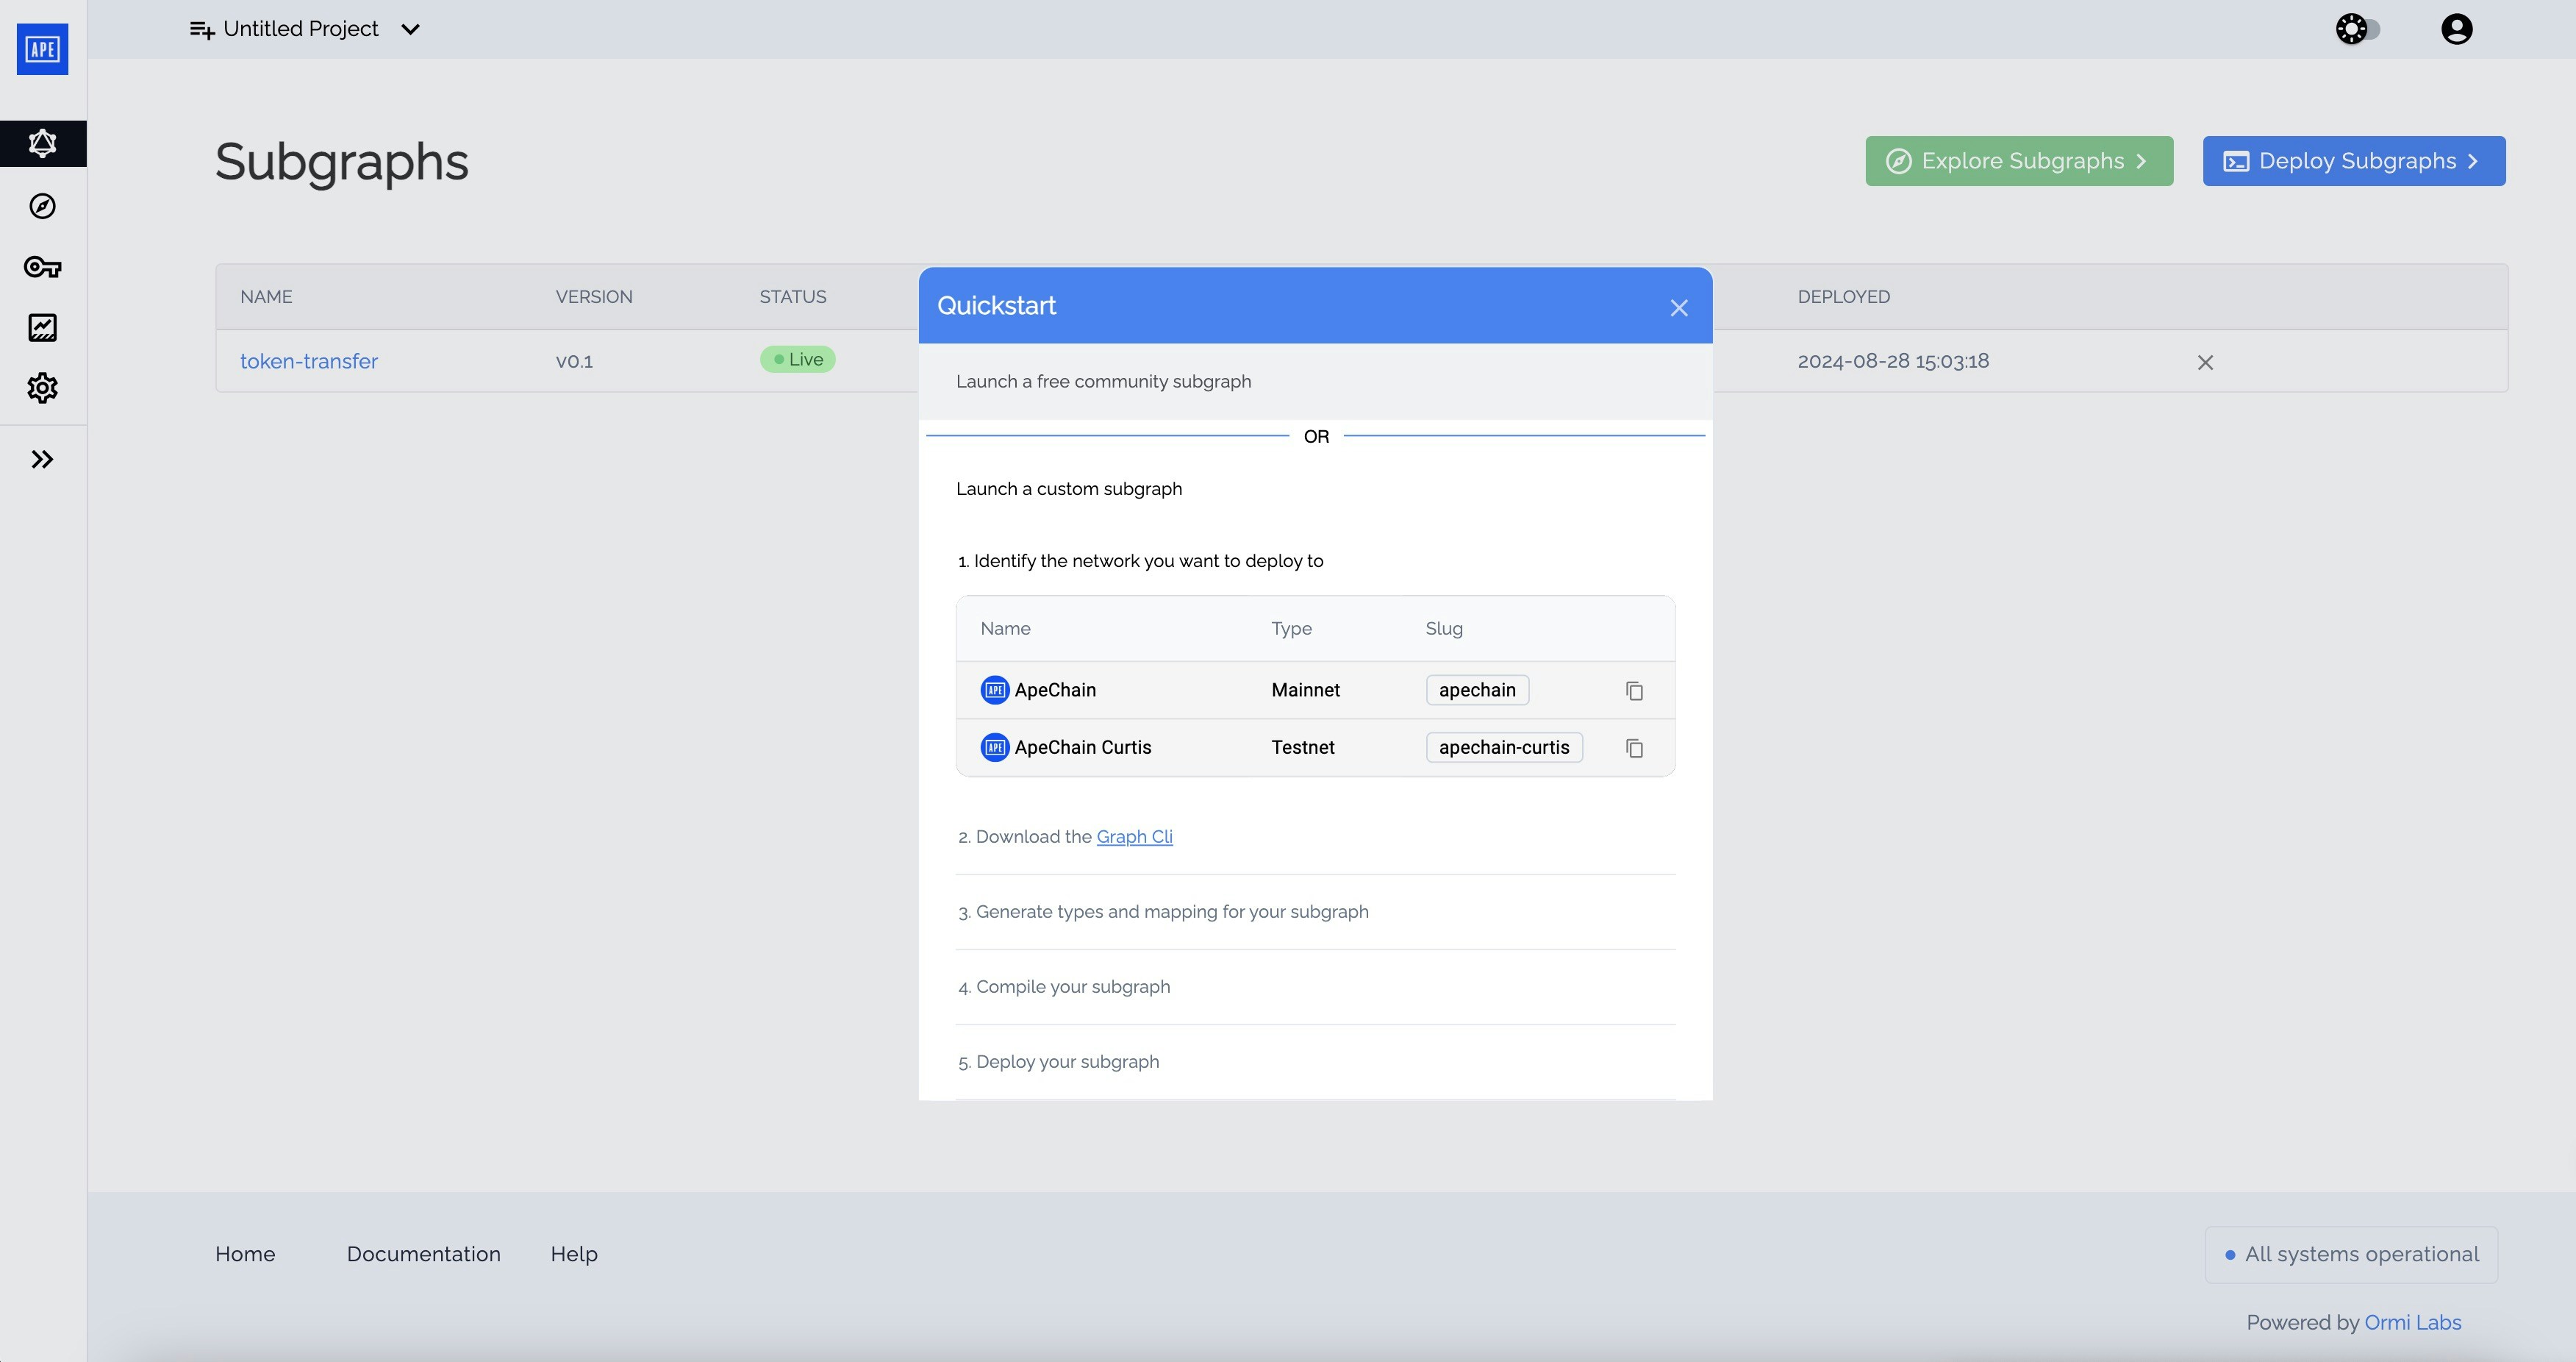
Task: Click the Explore Subgraphs button
Action: click(2019, 161)
